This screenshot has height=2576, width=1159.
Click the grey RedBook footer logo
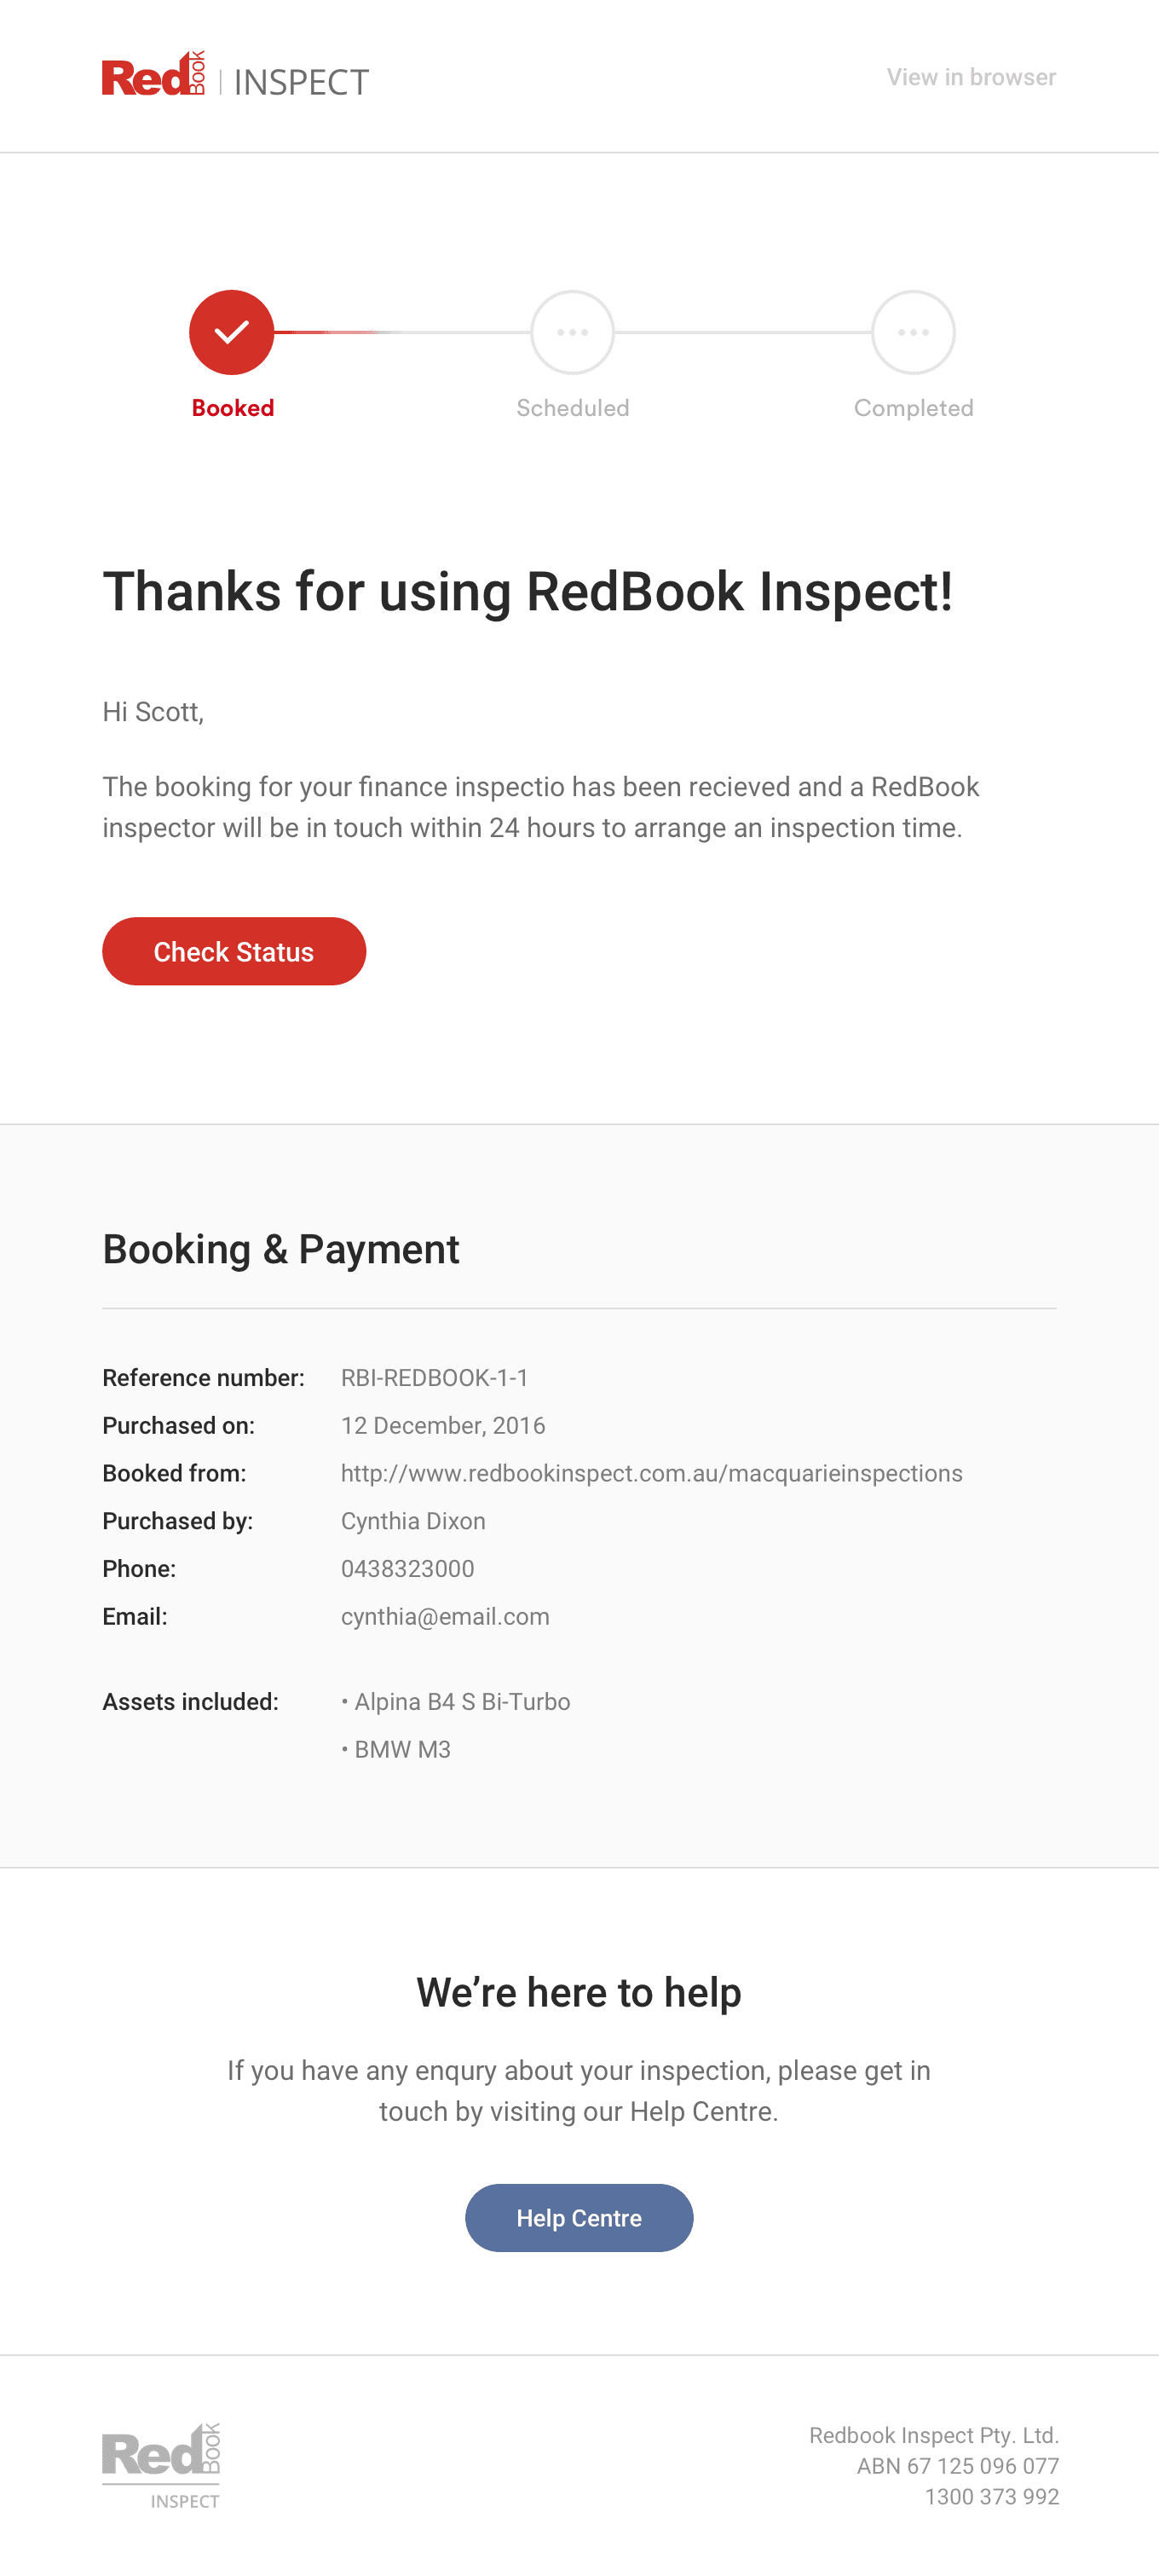coord(161,2465)
